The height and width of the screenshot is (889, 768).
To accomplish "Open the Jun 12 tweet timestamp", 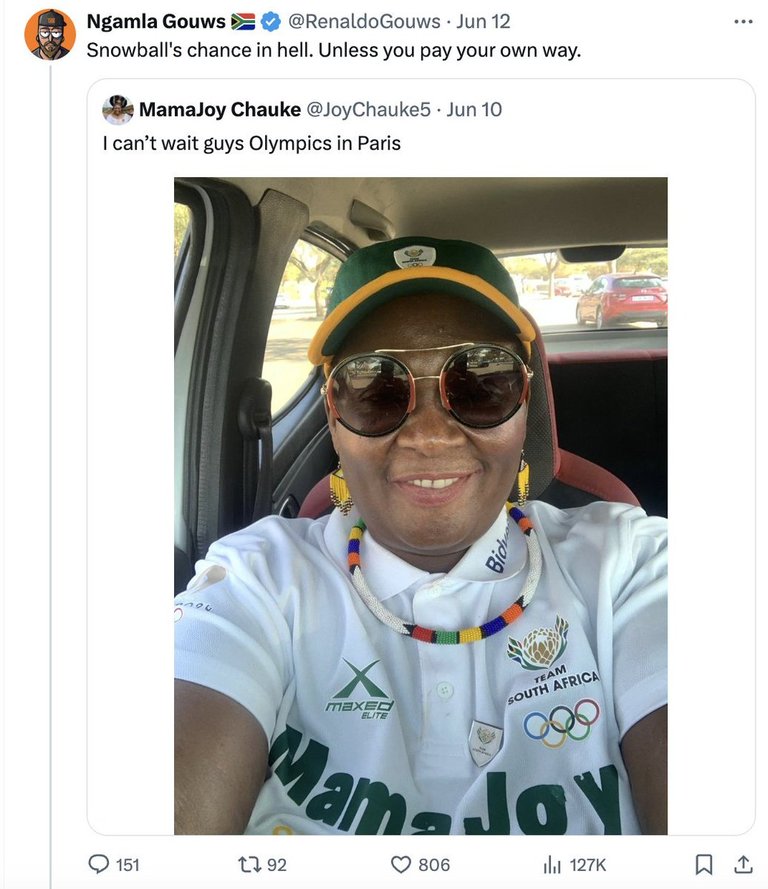I will [483, 22].
